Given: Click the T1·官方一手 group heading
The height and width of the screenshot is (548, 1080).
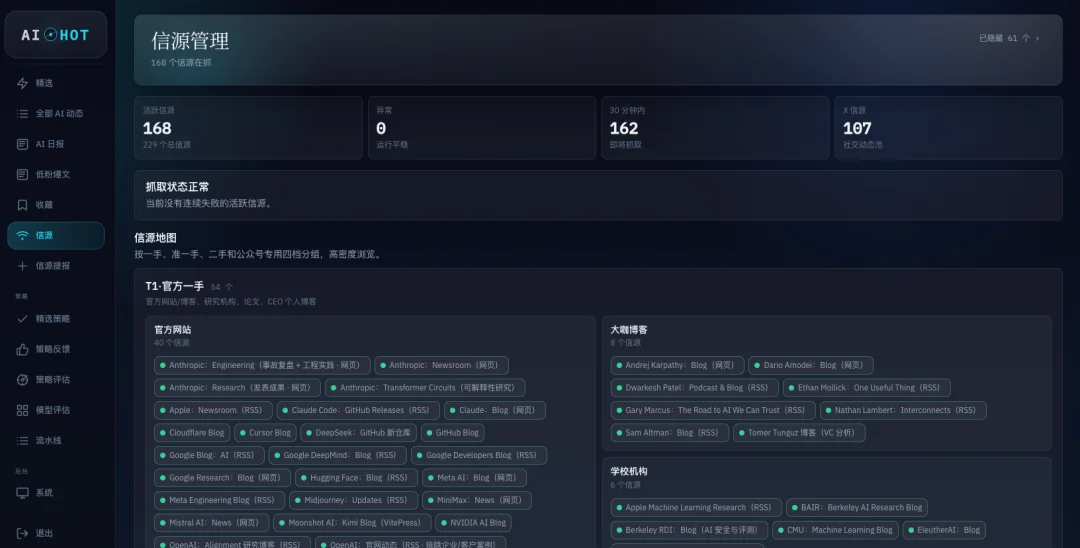Looking at the screenshot, I should [174, 286].
